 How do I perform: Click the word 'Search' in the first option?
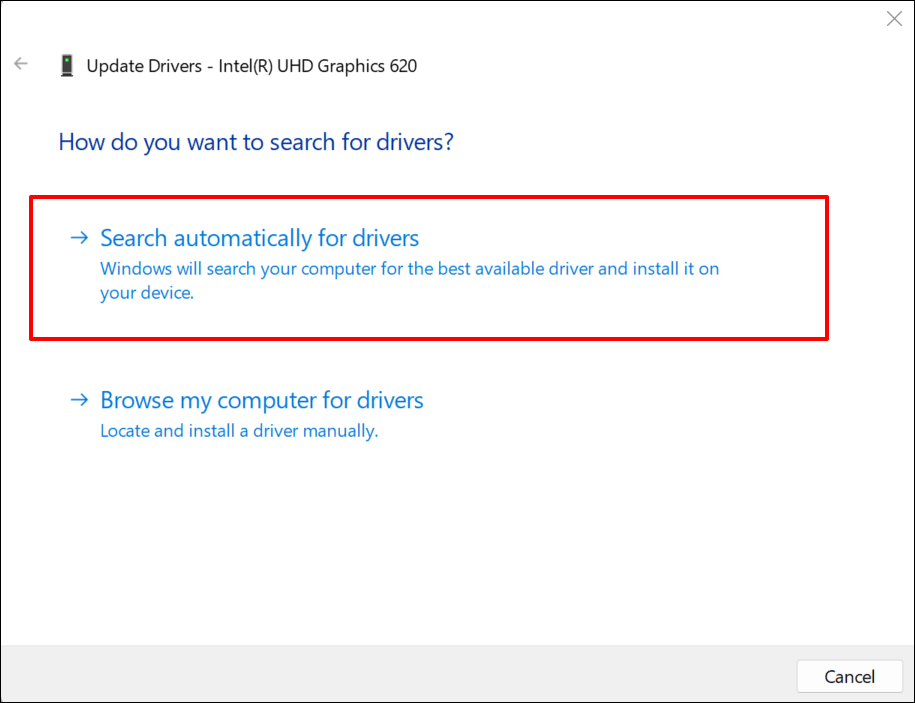click(134, 238)
